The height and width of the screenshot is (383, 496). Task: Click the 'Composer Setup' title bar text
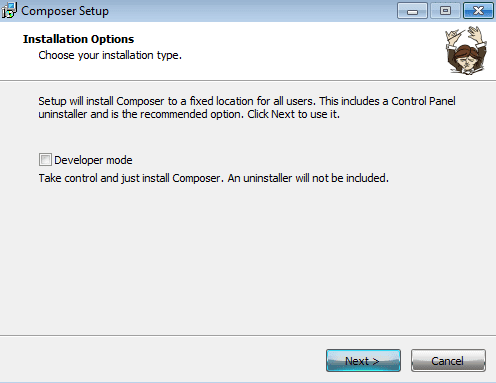(x=65, y=11)
